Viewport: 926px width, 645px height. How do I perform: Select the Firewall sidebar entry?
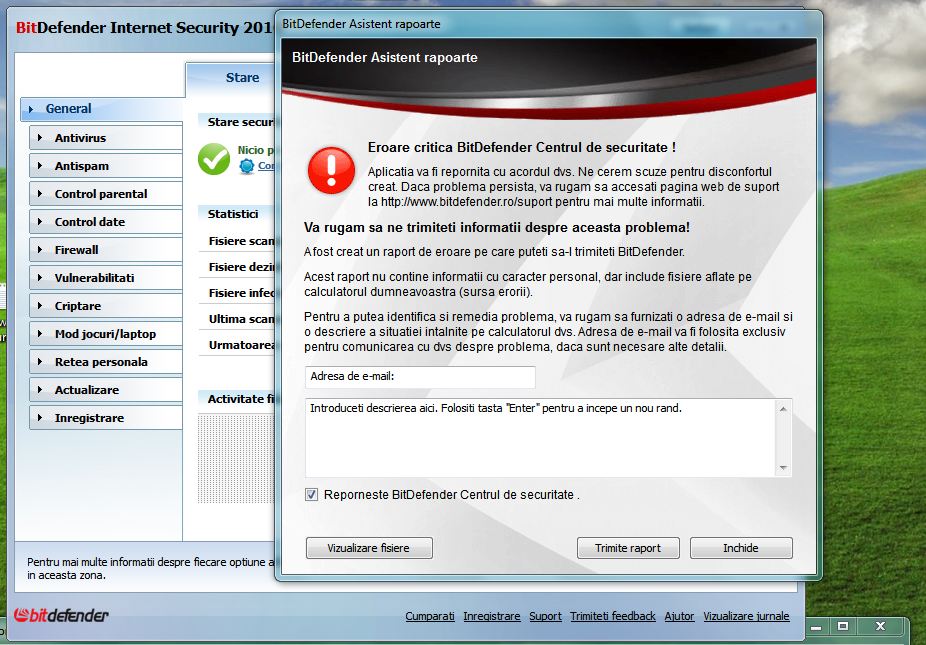106,250
